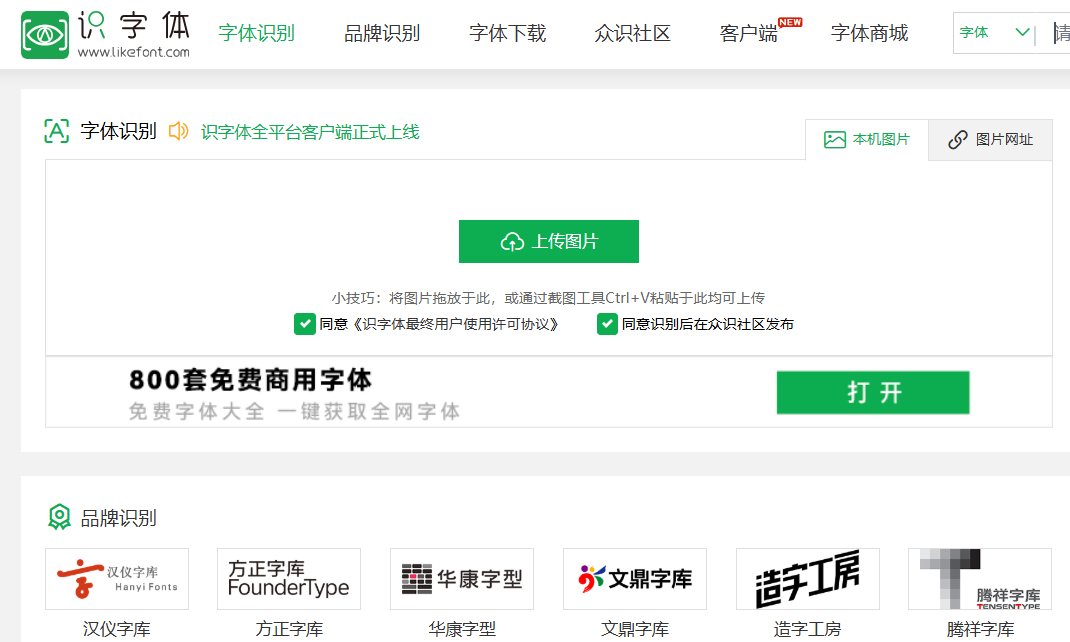Screen dimensions: 1070x642
Task: Open the 字体下载 navigation menu item
Action: (x=508, y=34)
